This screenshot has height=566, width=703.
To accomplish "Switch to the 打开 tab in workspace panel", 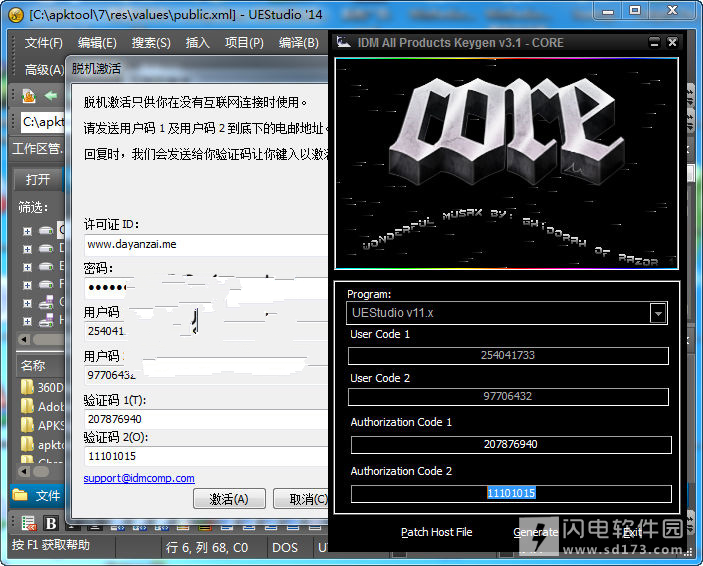I will pyautogui.click(x=38, y=179).
